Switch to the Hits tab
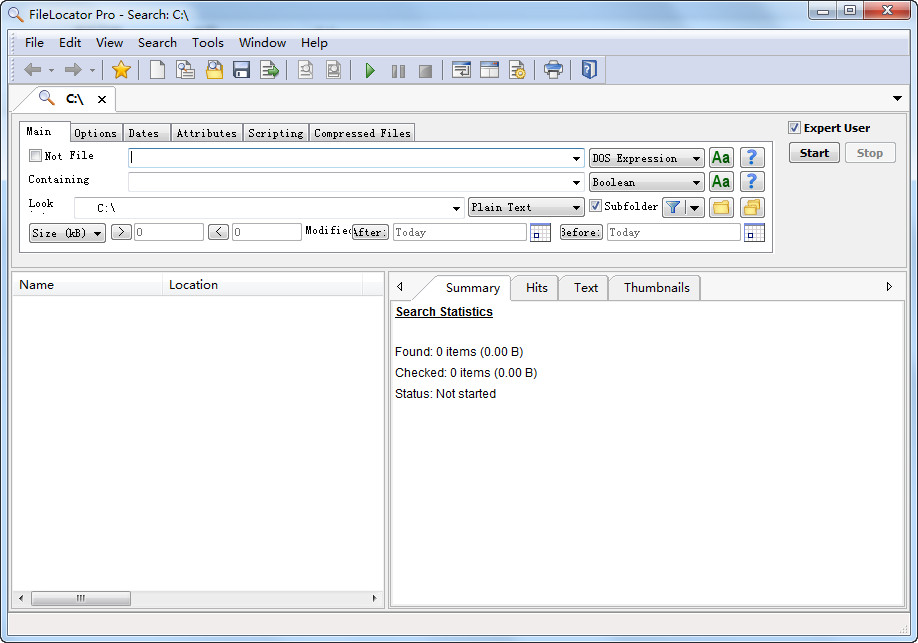The height and width of the screenshot is (643, 918). 536,288
